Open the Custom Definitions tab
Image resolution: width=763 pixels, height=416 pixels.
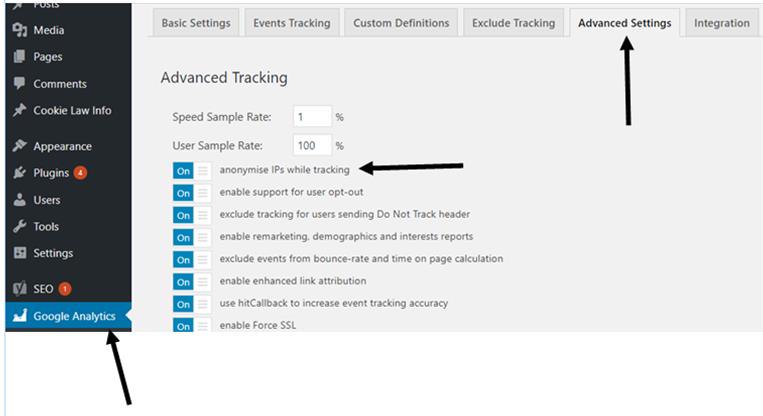pos(401,23)
